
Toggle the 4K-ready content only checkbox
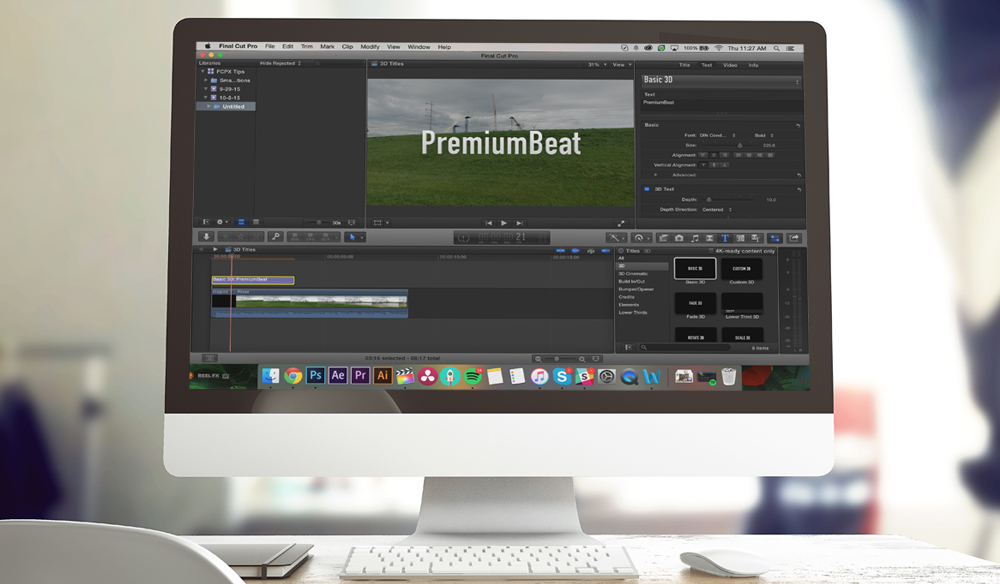[x=710, y=251]
